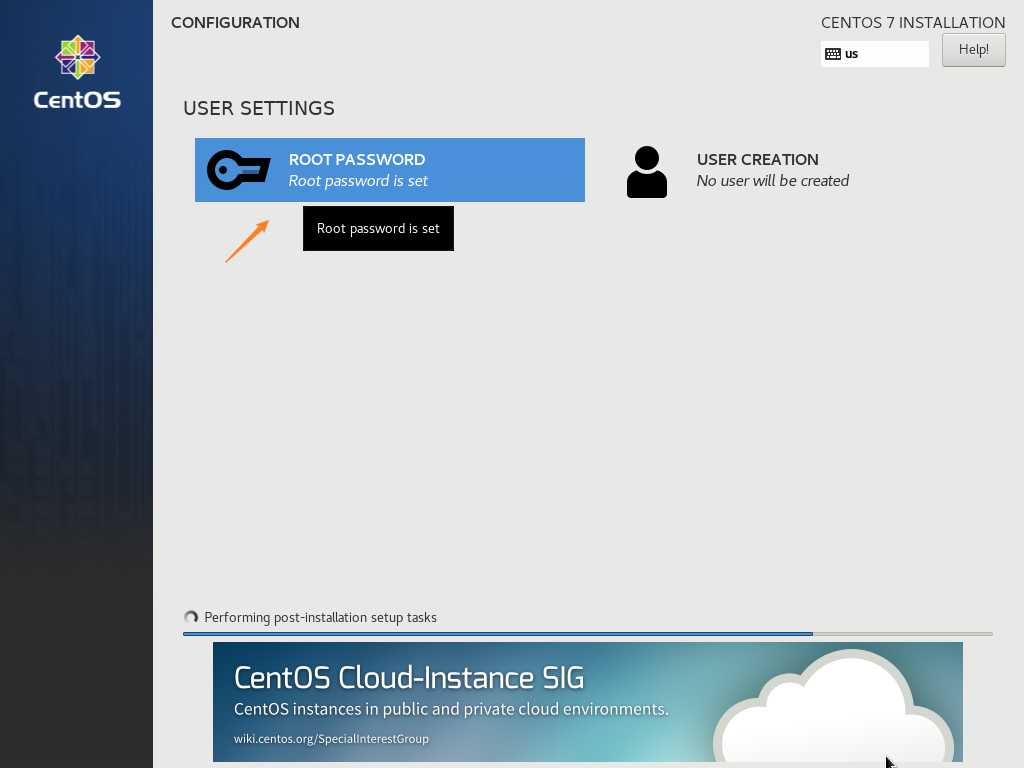Click the CONFIGURATION header title
Image resolution: width=1024 pixels, height=768 pixels.
(235, 23)
